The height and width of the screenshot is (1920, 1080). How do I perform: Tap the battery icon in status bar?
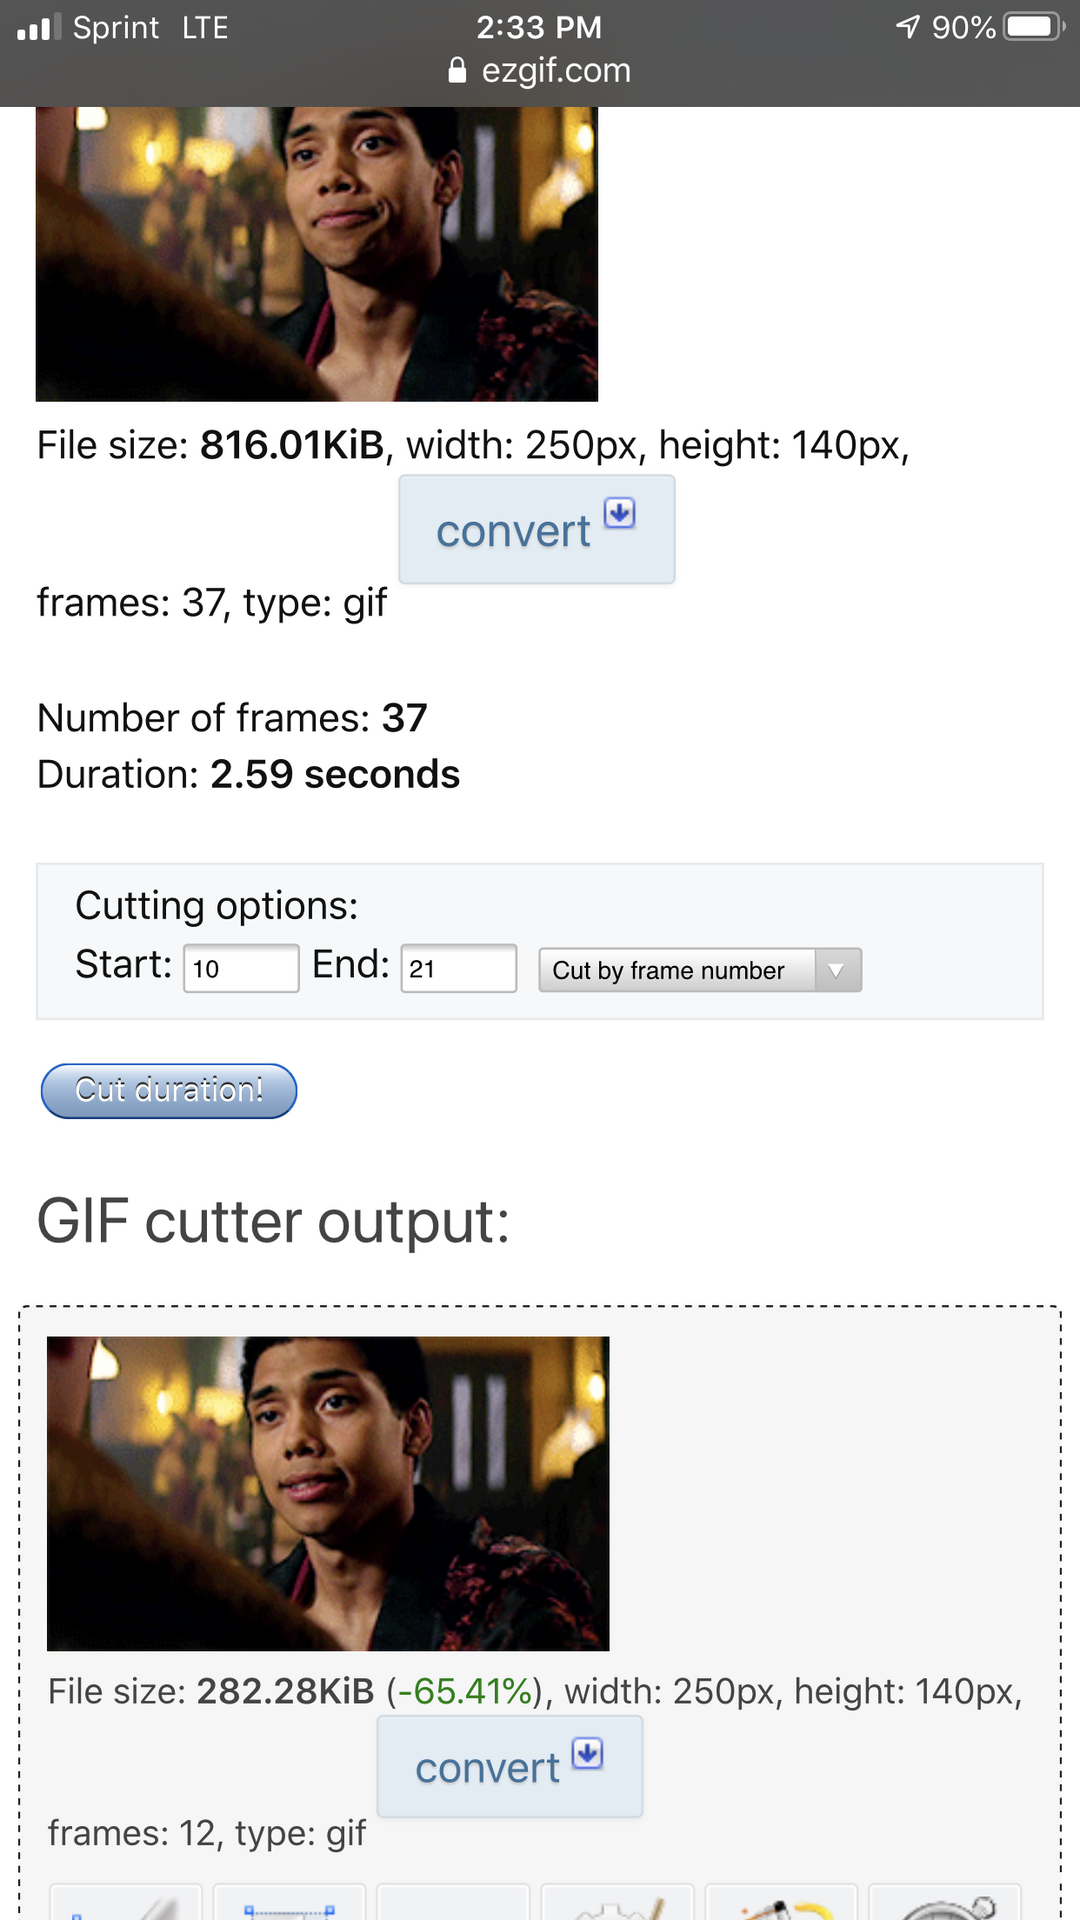click(x=1034, y=27)
